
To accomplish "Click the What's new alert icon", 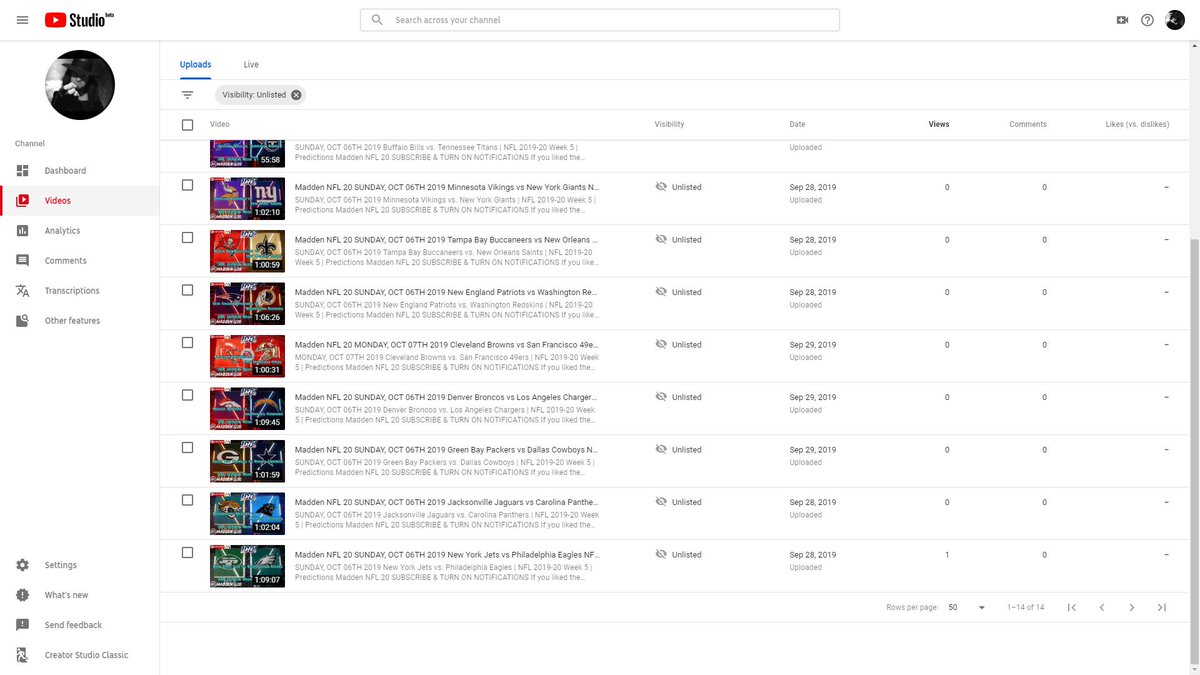I will 22,595.
